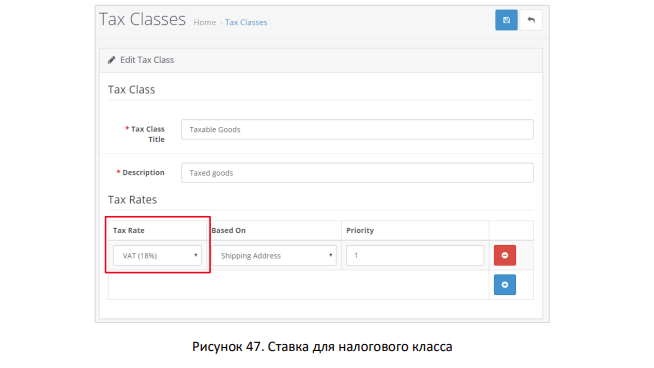Click the Tax Rates section heading
This screenshot has width=654, height=368.
[x=132, y=199]
